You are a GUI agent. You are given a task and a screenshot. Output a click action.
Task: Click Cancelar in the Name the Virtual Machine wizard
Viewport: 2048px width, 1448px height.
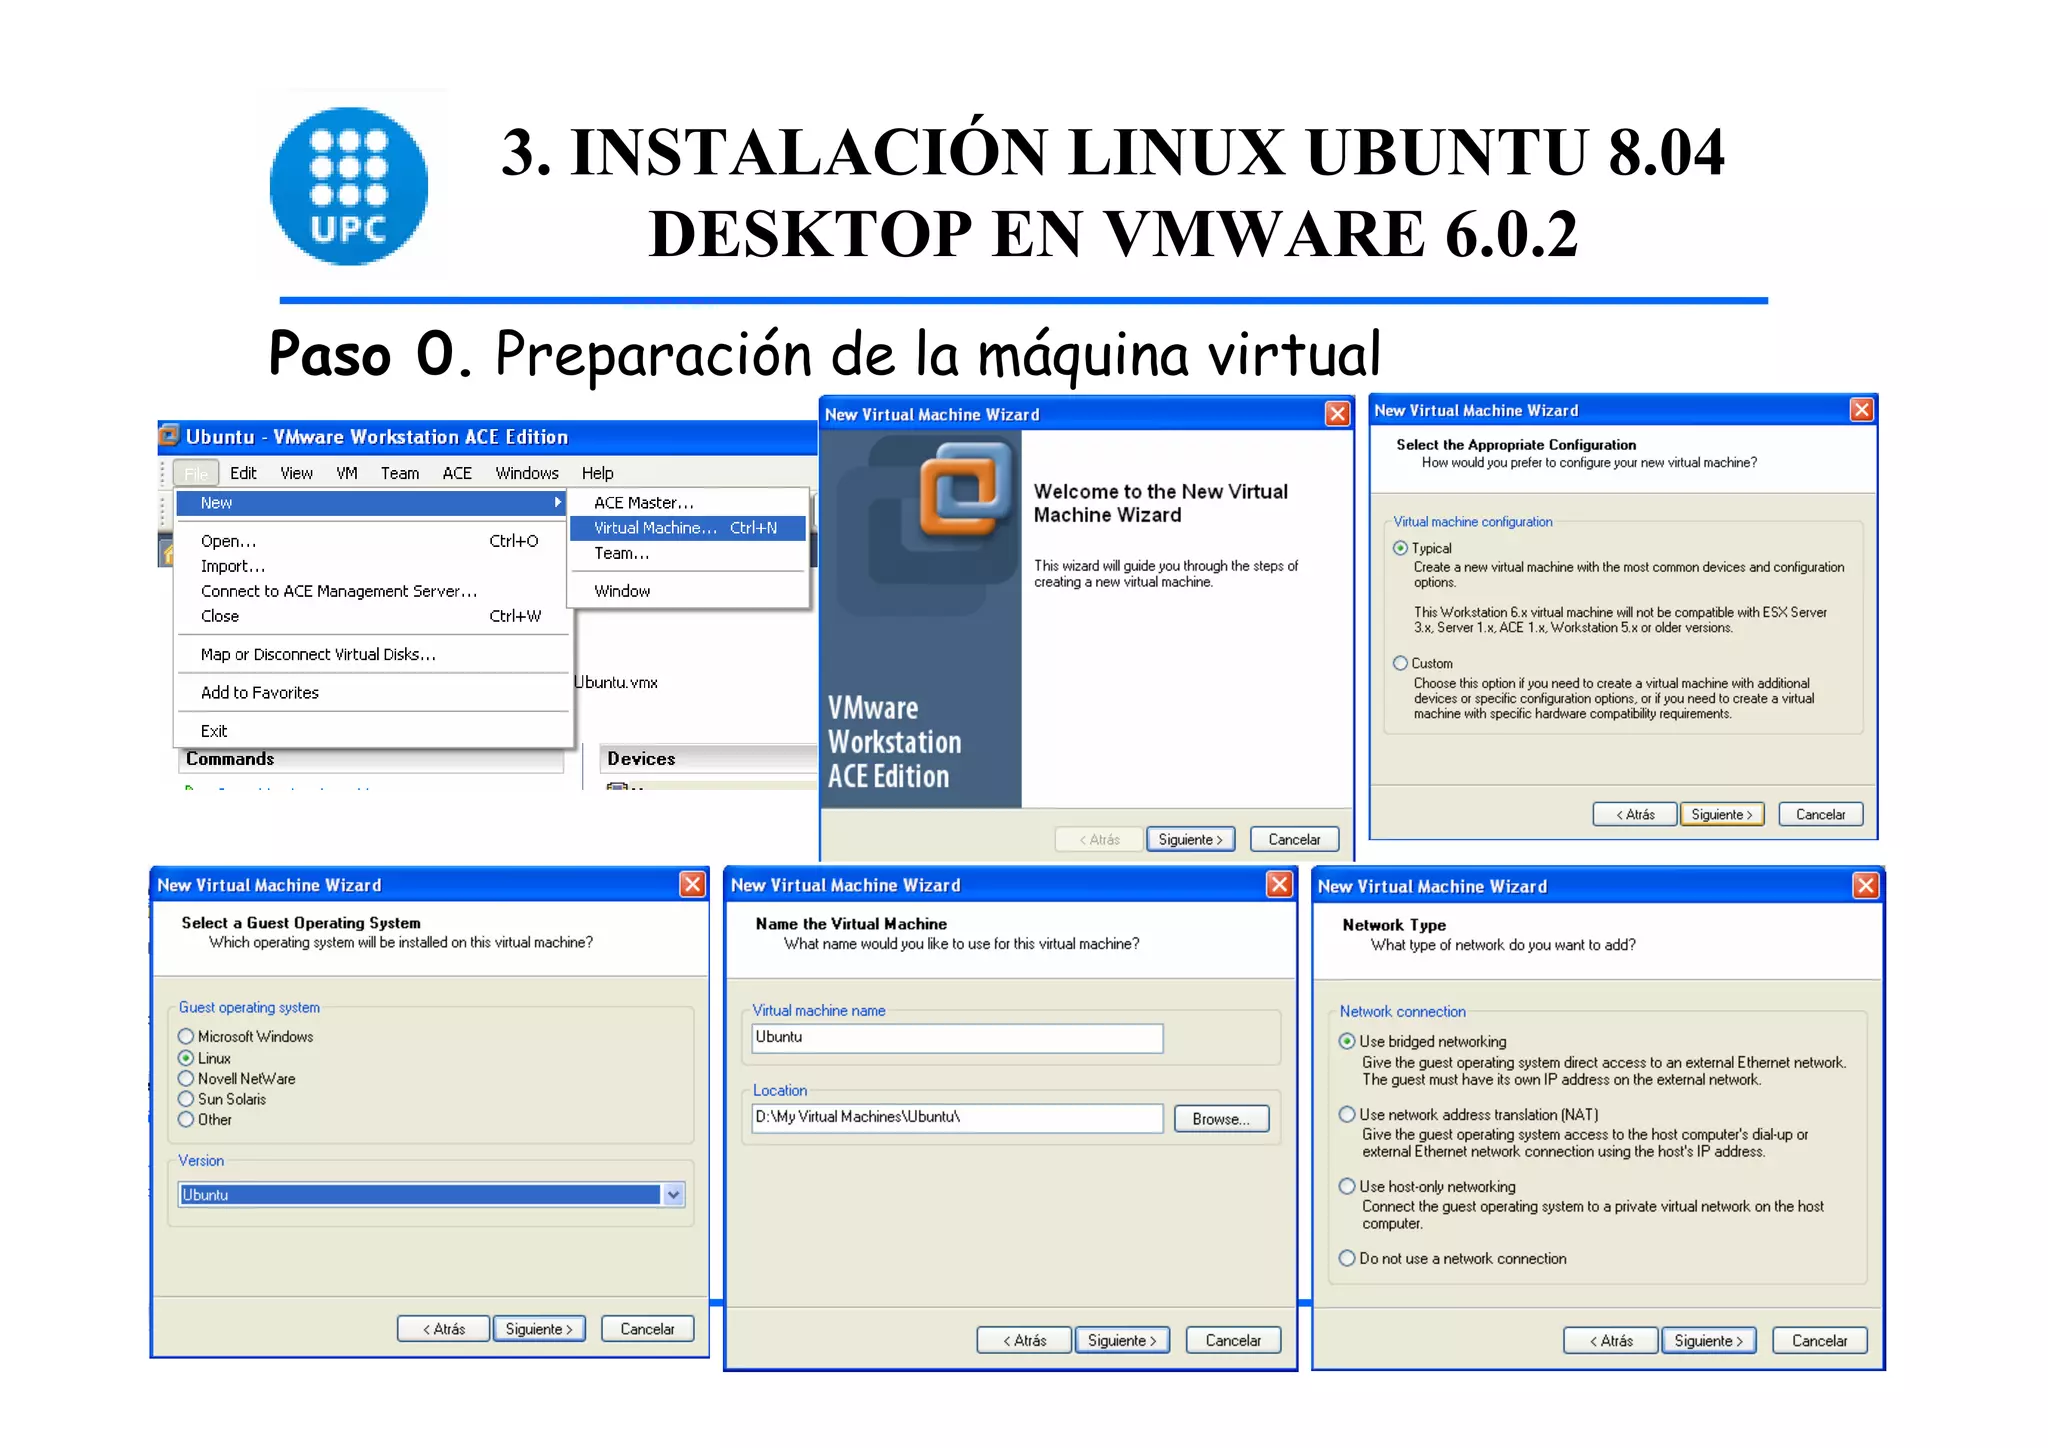point(1233,1340)
